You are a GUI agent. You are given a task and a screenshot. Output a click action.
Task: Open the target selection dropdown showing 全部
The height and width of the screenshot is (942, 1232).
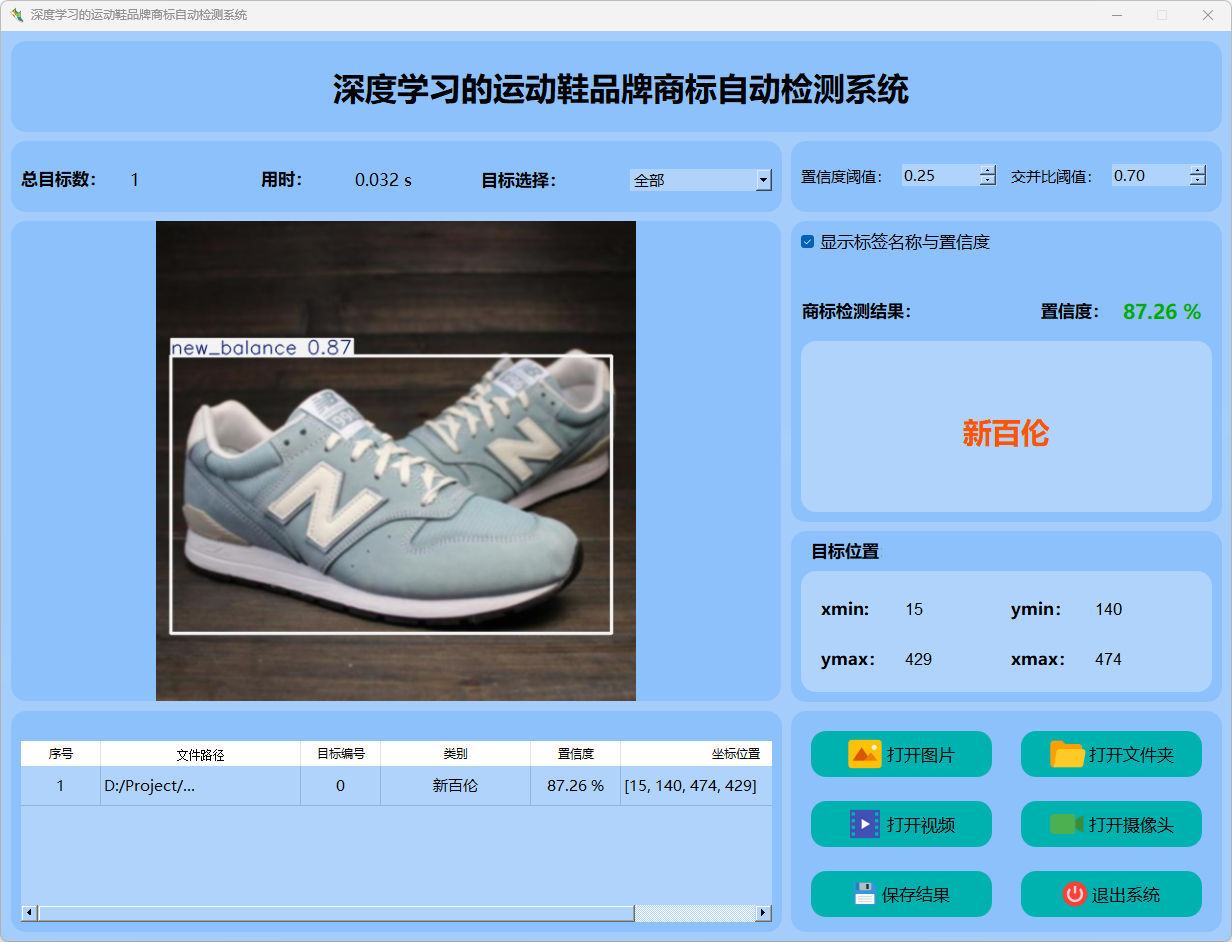tap(764, 180)
